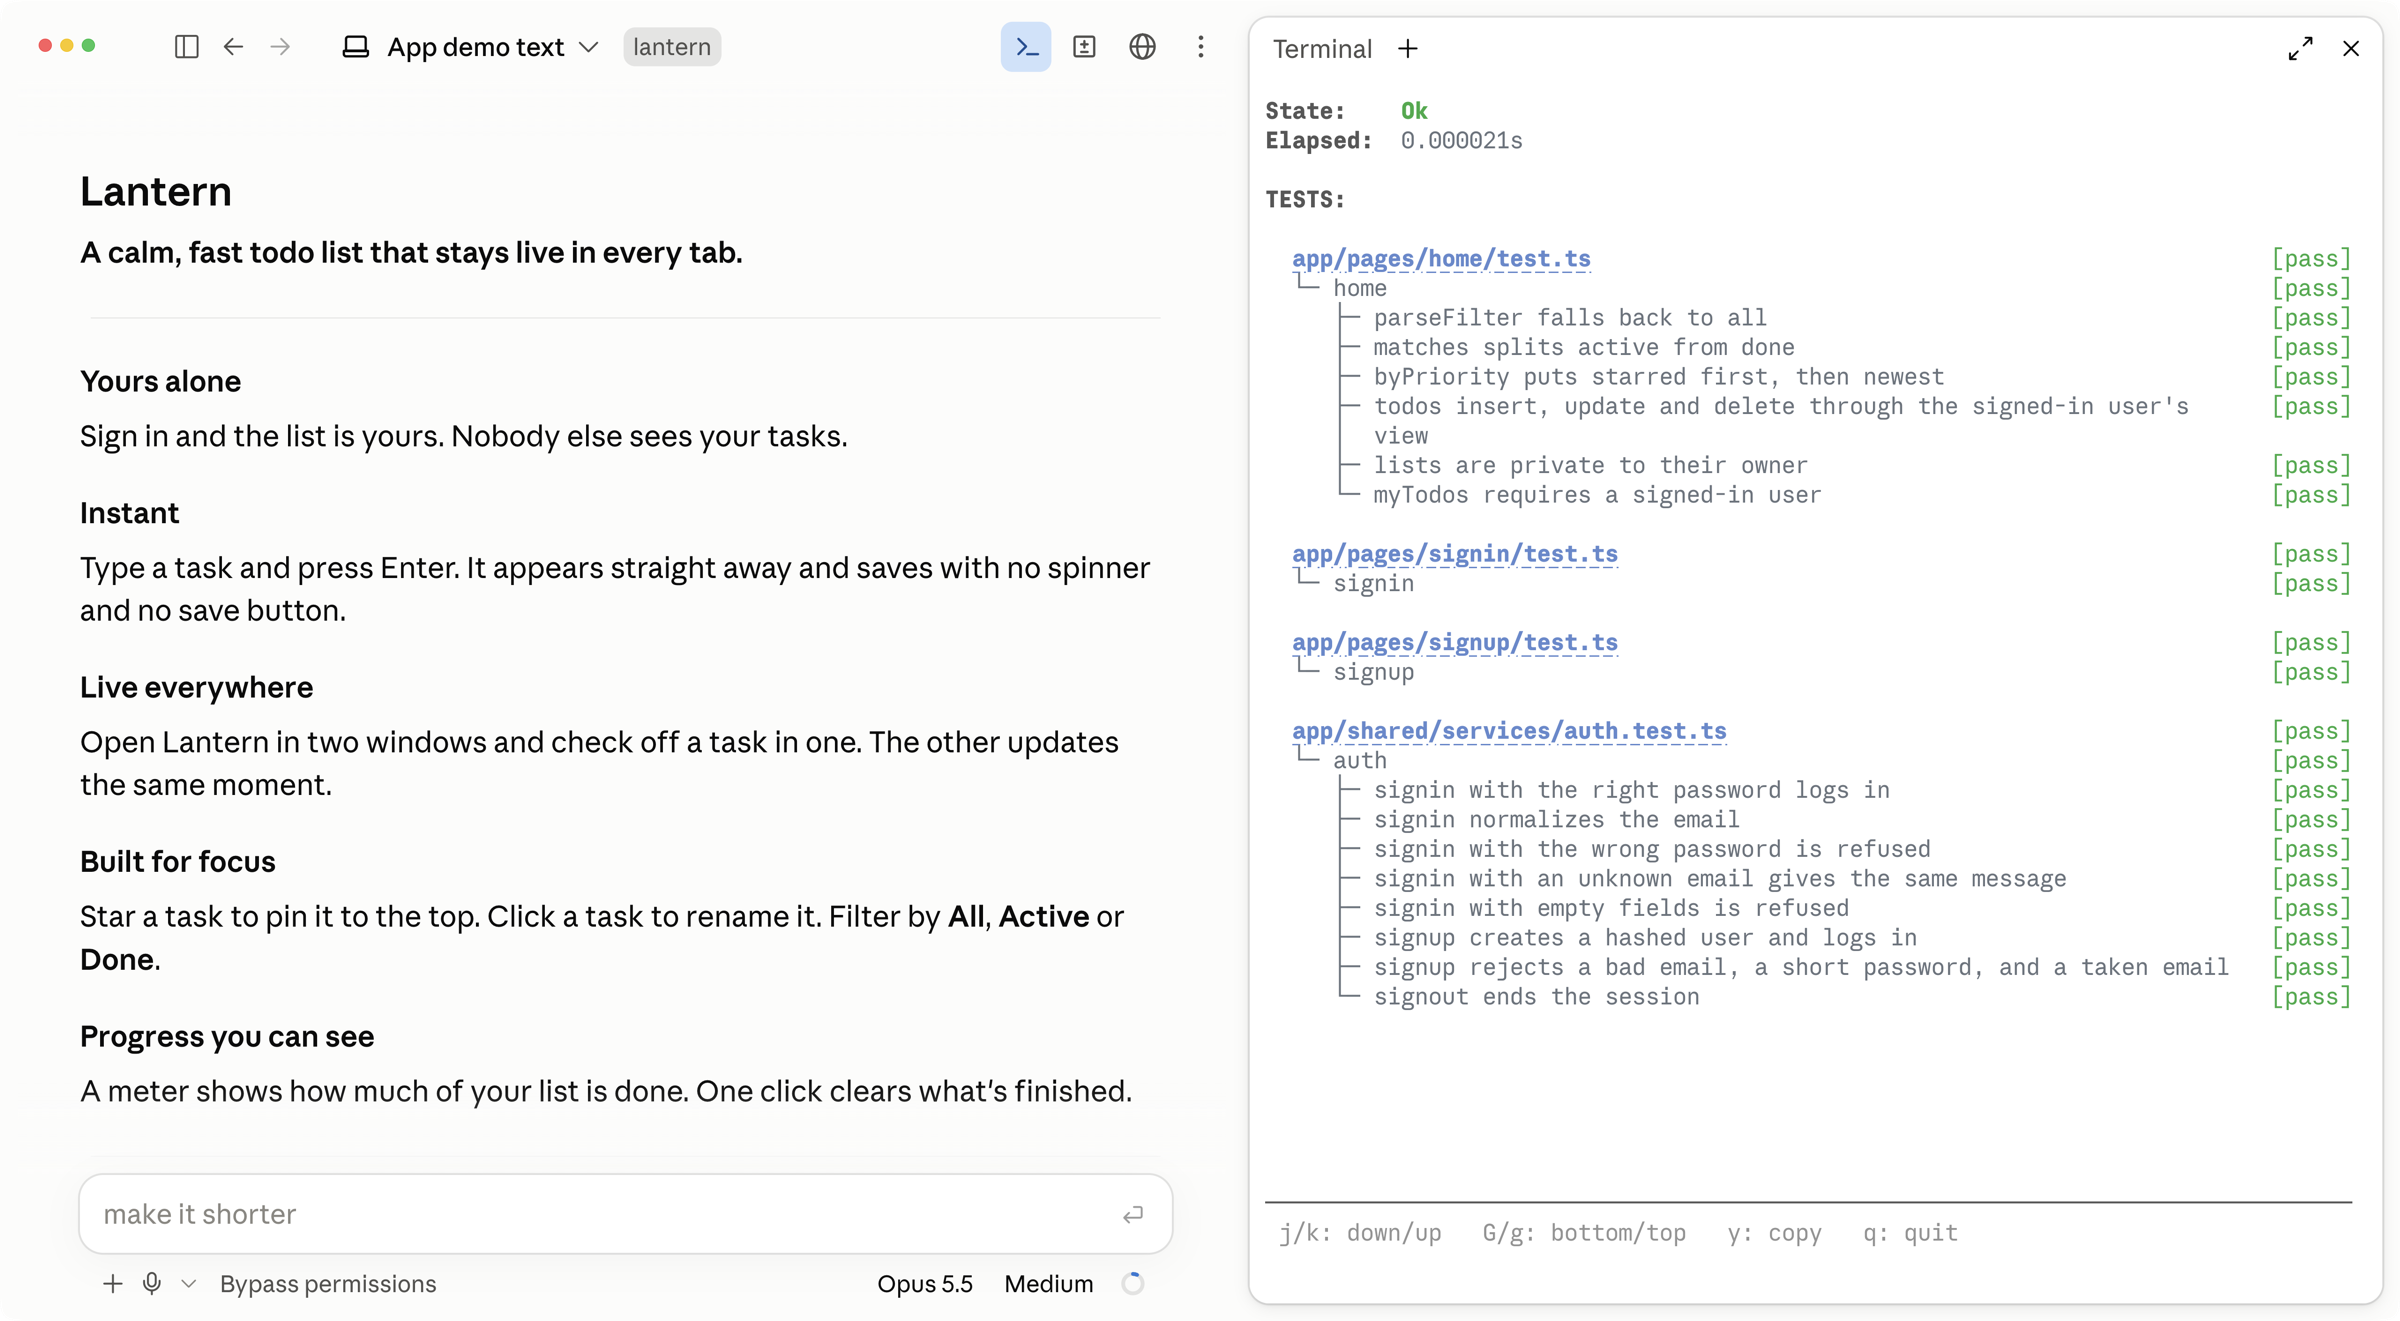This screenshot has width=2400, height=1321.
Task: Click the 'q: quit' shortcut hint
Action: click(x=1911, y=1233)
